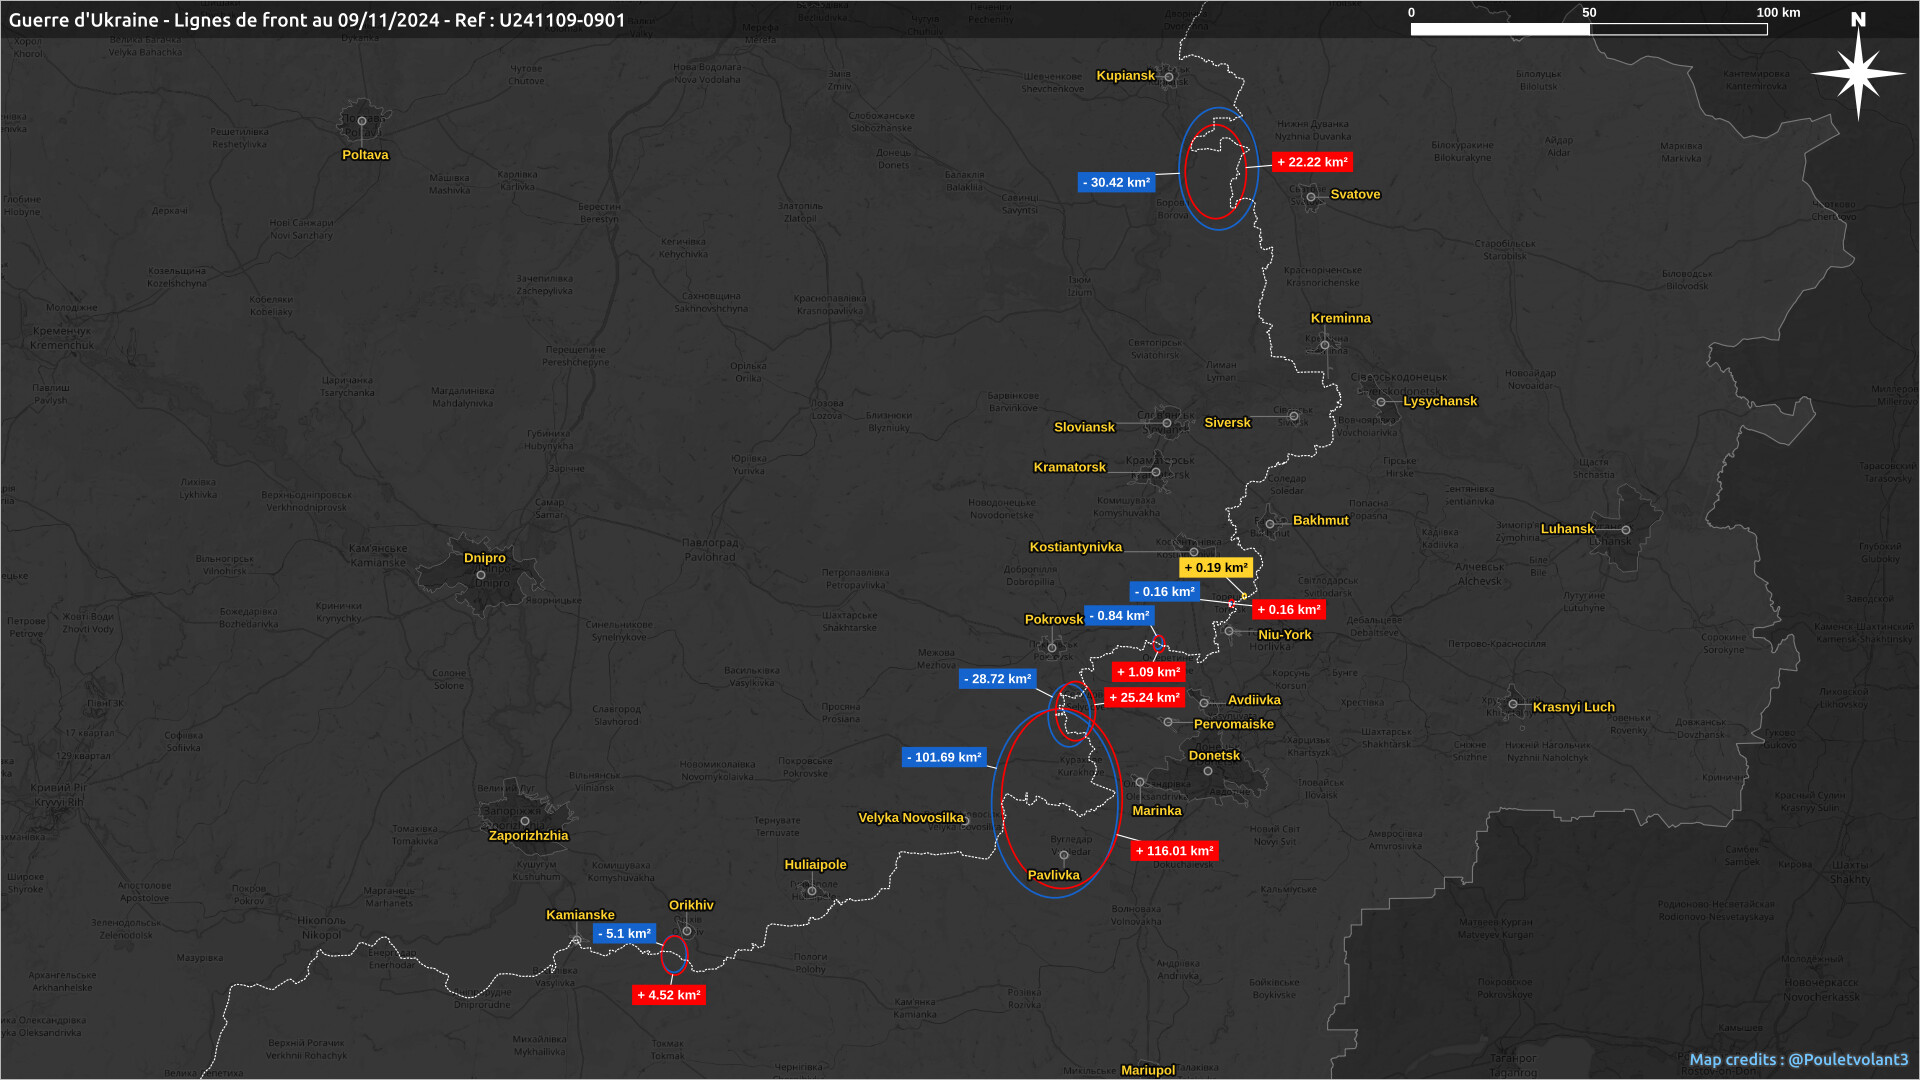The width and height of the screenshot is (1920, 1080).
Task: Click the - 5.1 km² blue label
Action: pos(624,934)
